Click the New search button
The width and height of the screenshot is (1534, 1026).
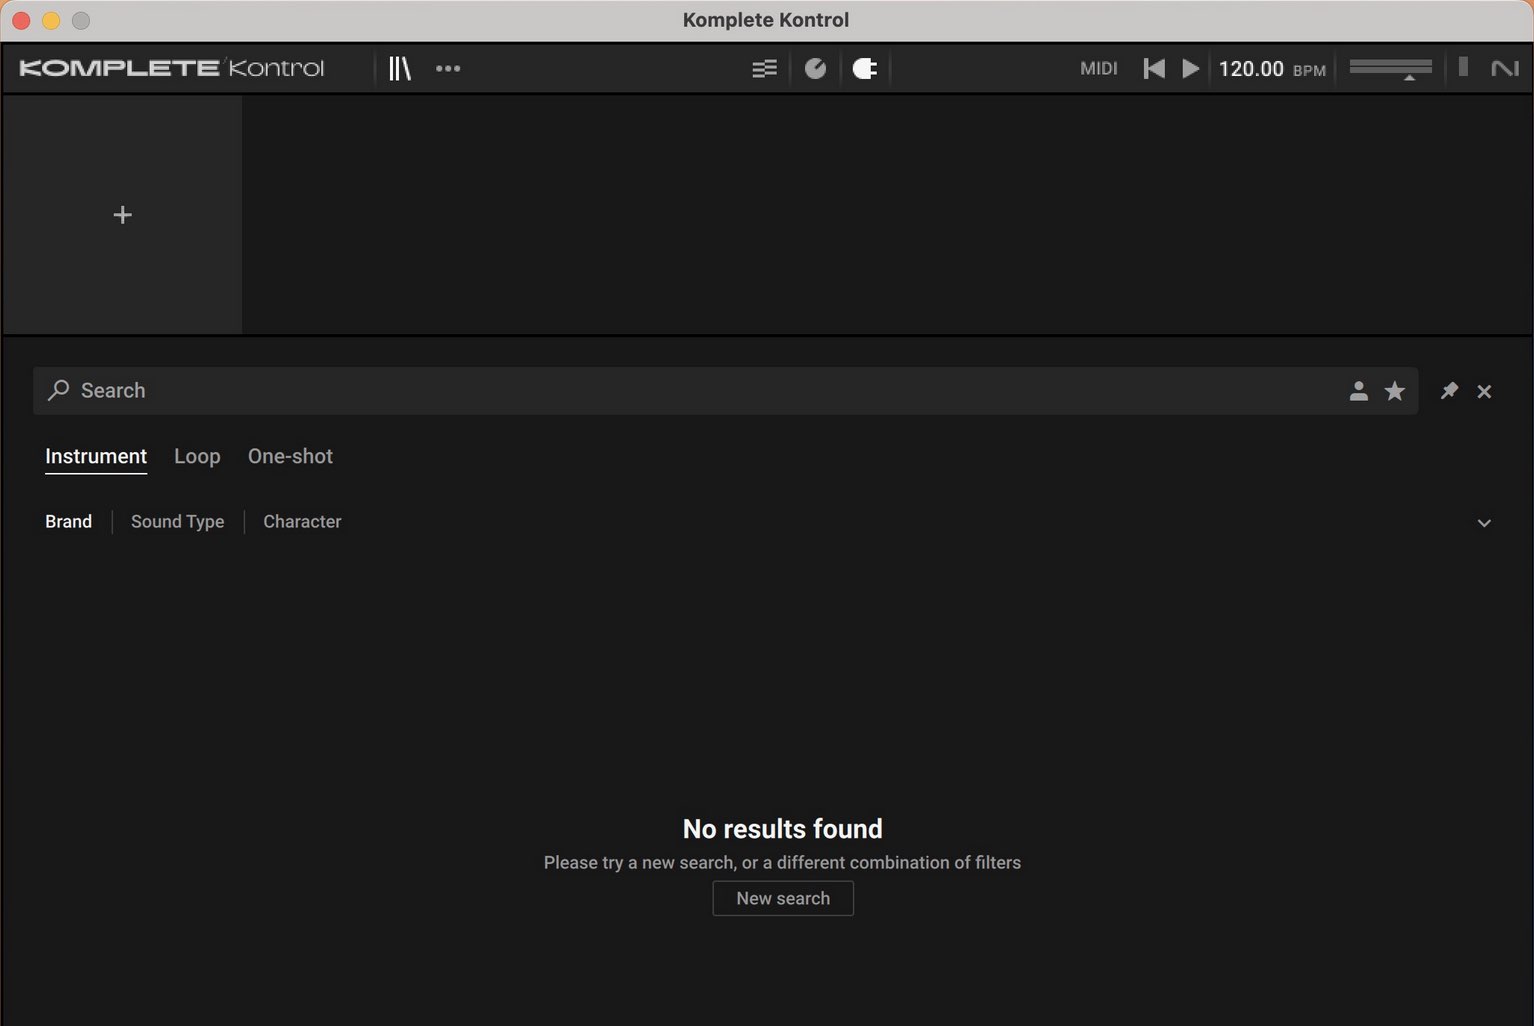[783, 898]
